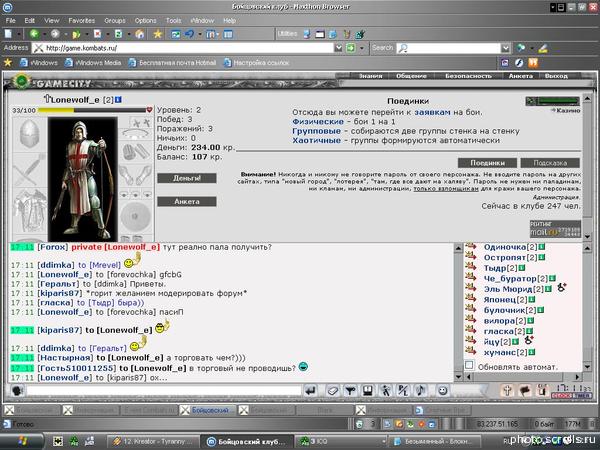Click the info badge next to Японец
Image resolution: width=600 pixels, height=450 pixels.
click(x=532, y=300)
